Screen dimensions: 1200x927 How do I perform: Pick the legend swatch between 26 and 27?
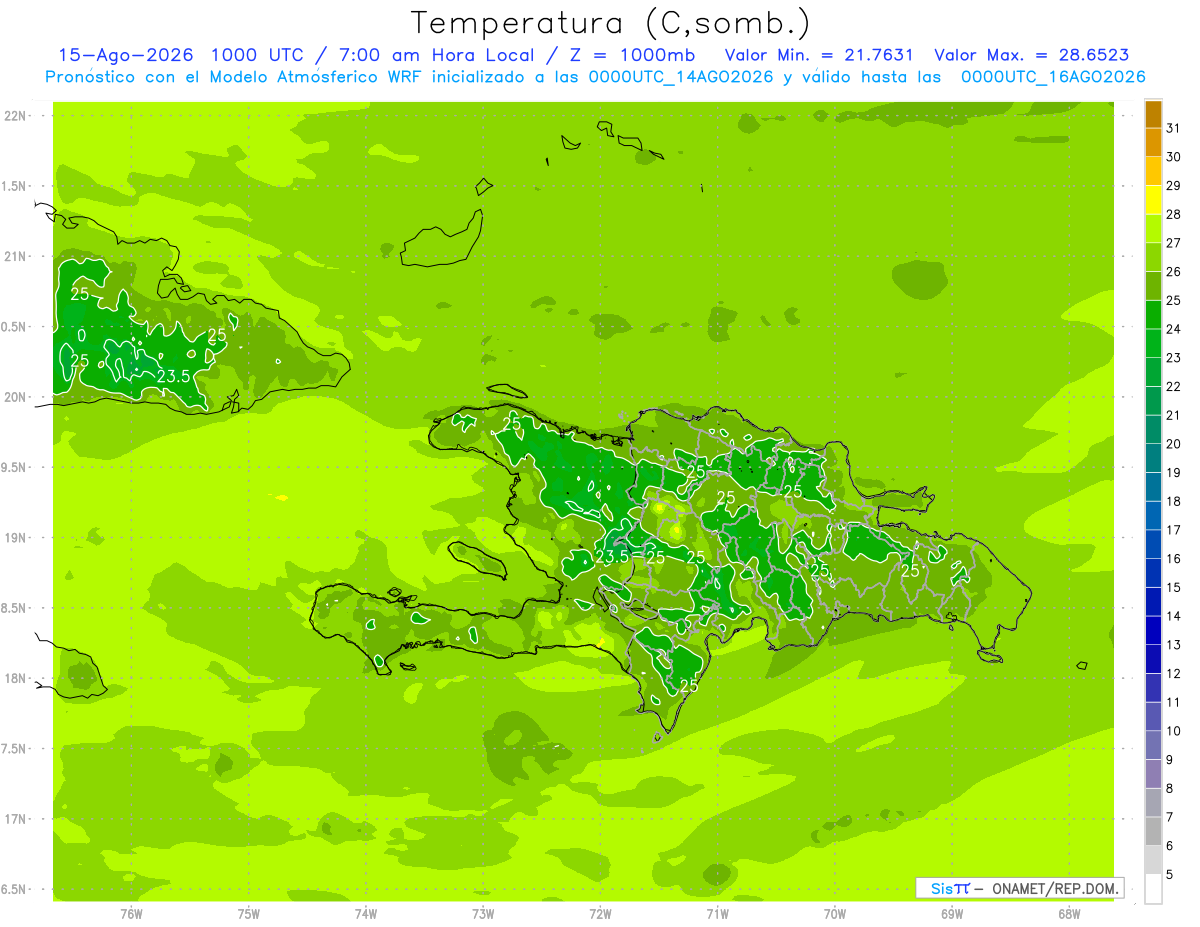tap(1154, 257)
